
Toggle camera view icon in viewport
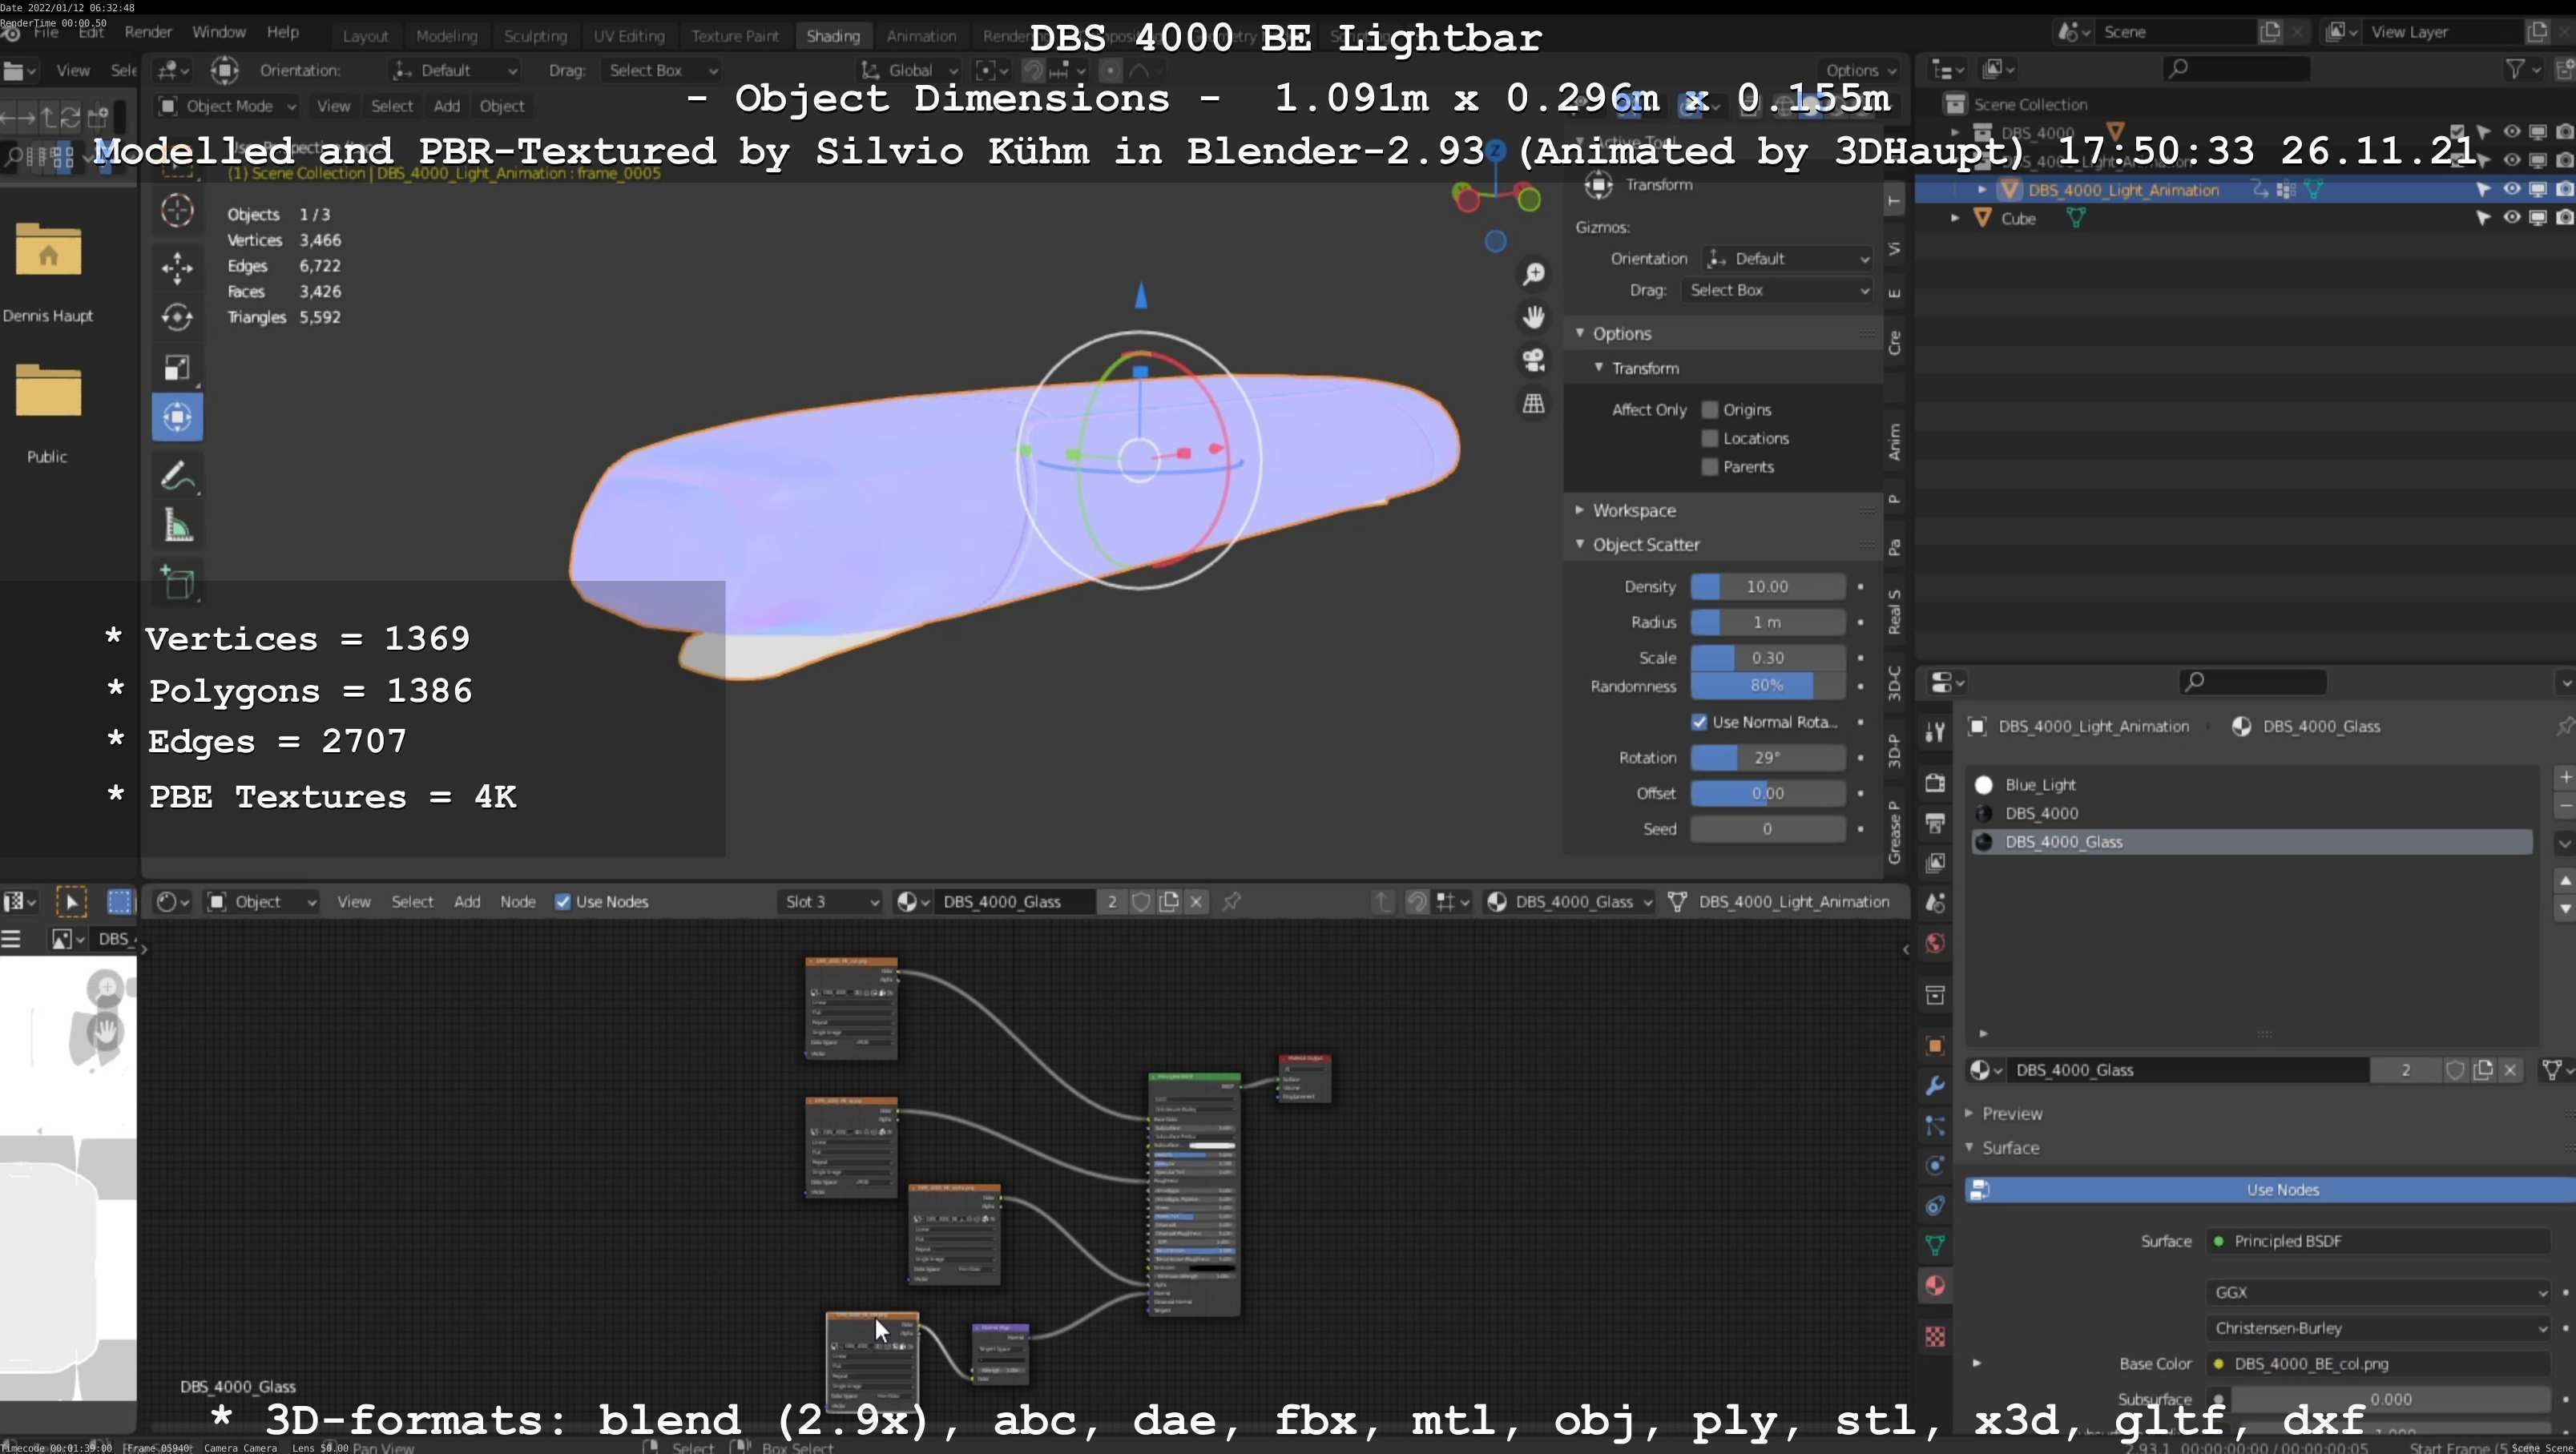[1533, 360]
